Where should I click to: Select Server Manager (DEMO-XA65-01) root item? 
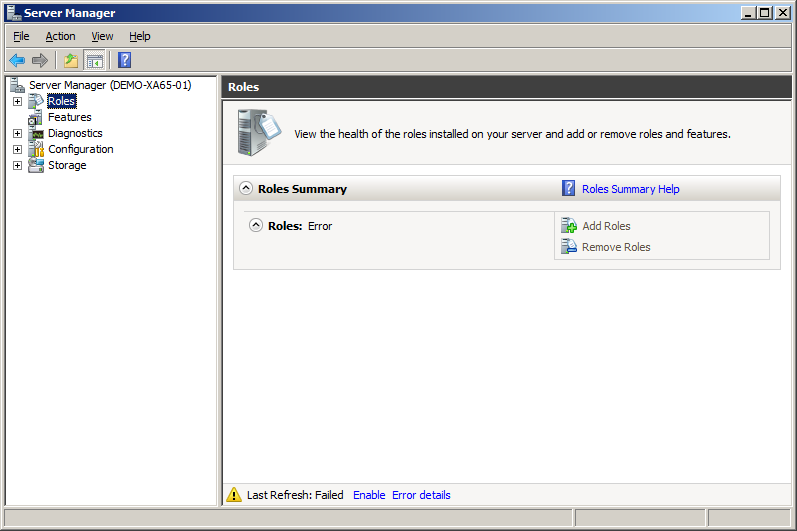point(110,85)
